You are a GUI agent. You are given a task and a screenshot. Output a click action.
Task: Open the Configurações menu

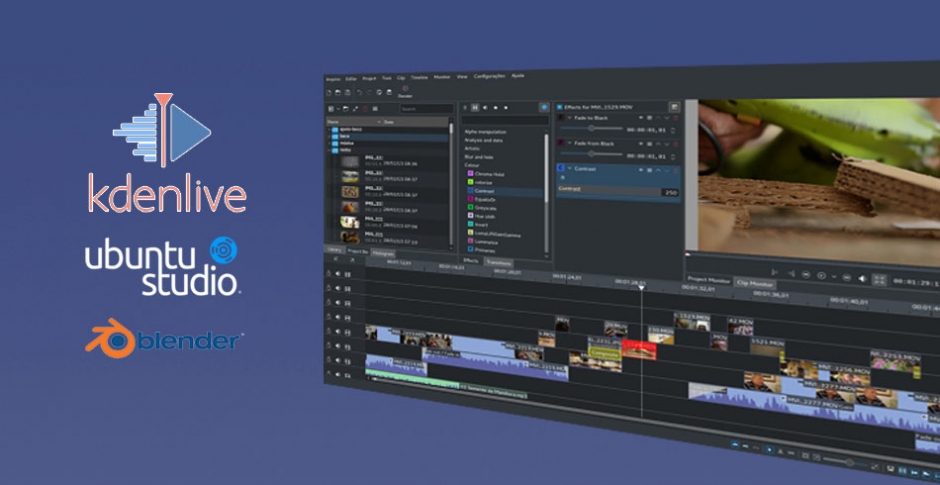(489, 76)
